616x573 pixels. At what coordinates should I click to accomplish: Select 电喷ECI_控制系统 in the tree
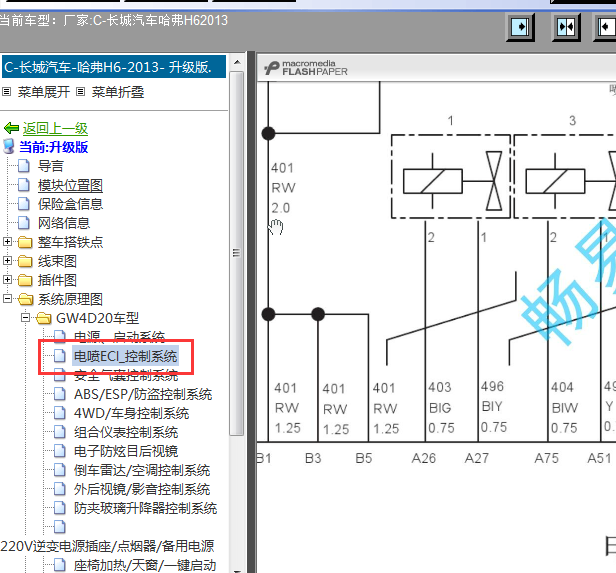tap(126, 356)
